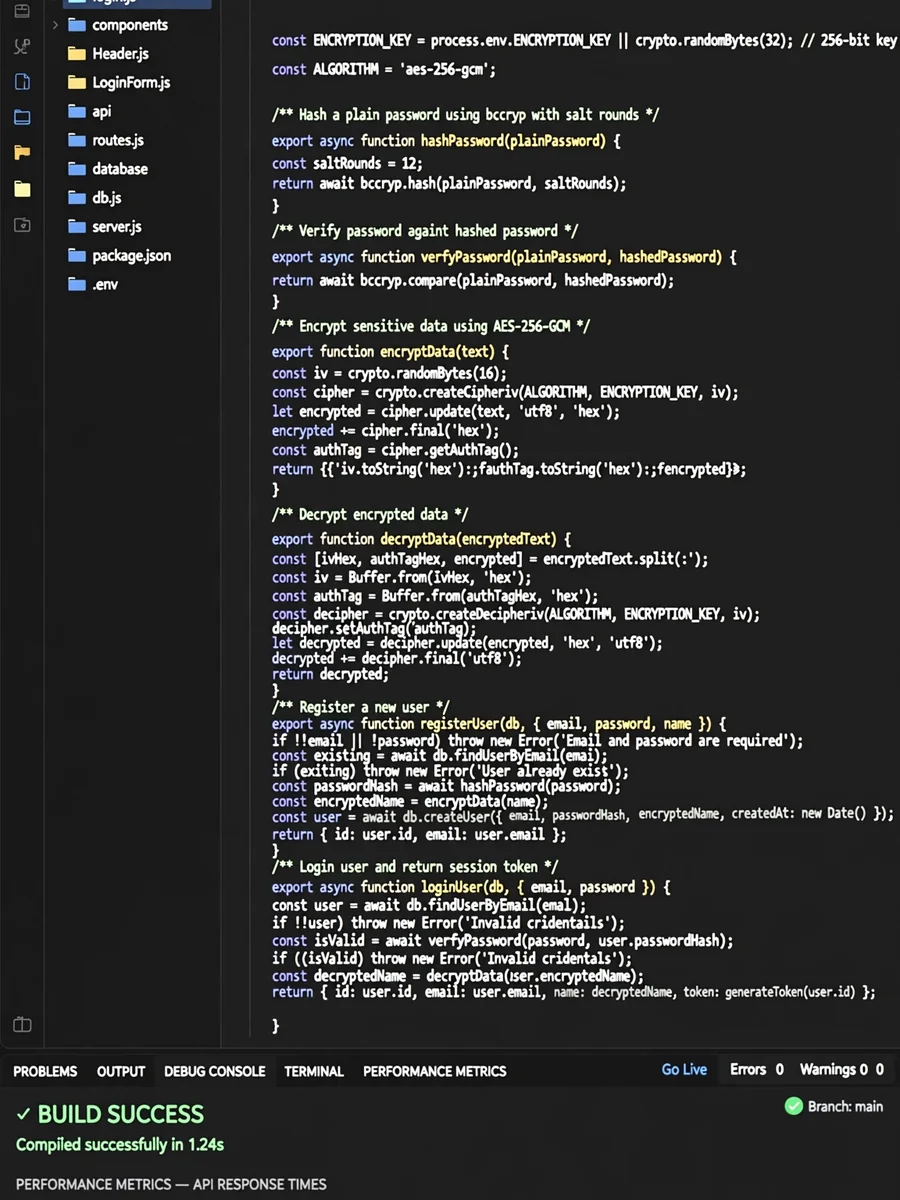
Task: Open the source control branch icon
Action: click(x=22, y=47)
